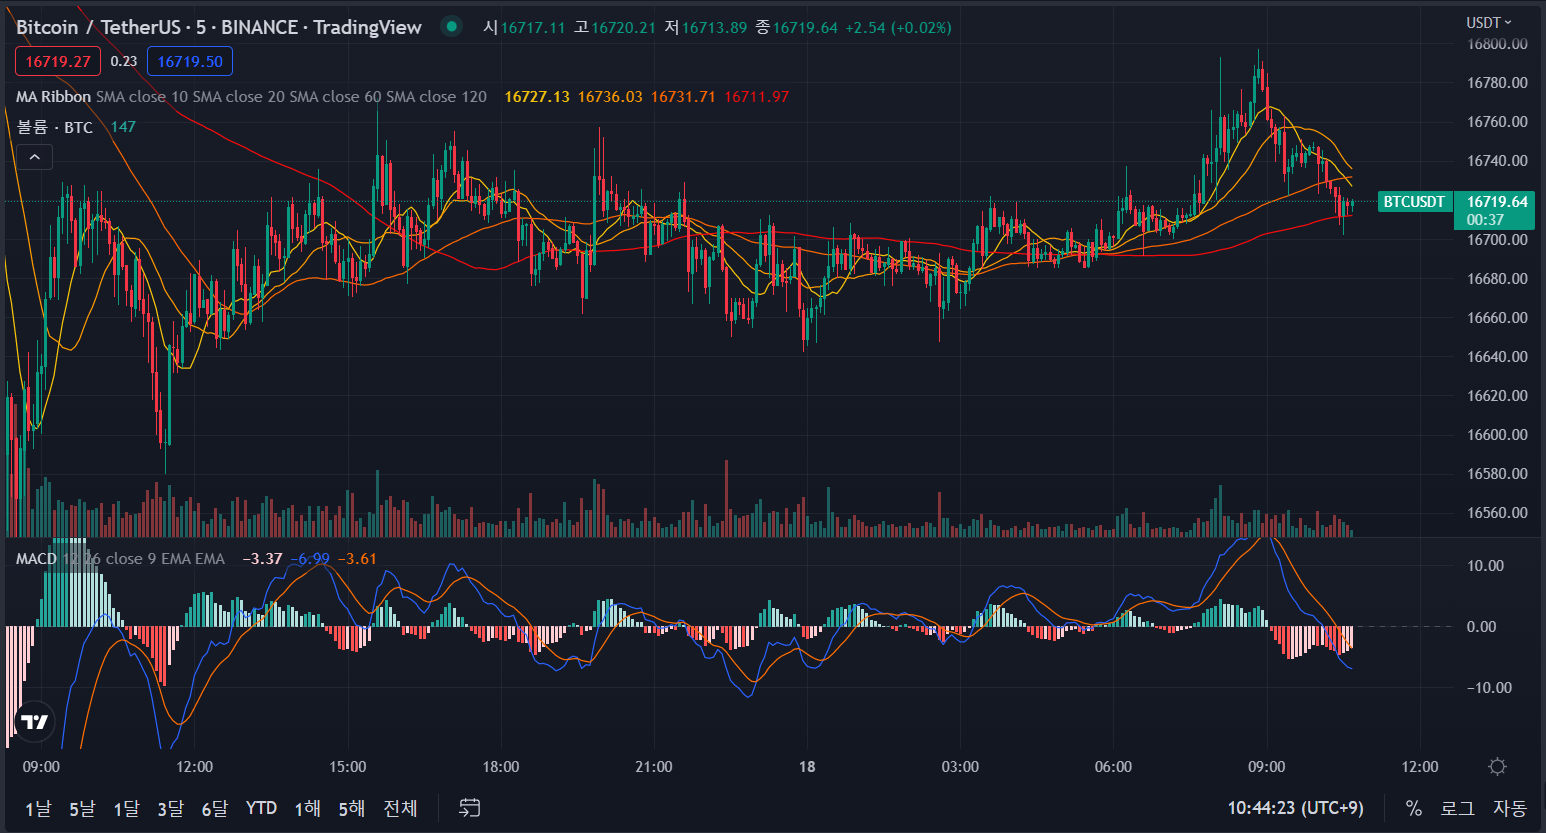Viewport: 1546px width, 833px height.
Task: Click change value +2.54 (+0.02%)
Action: [898, 27]
